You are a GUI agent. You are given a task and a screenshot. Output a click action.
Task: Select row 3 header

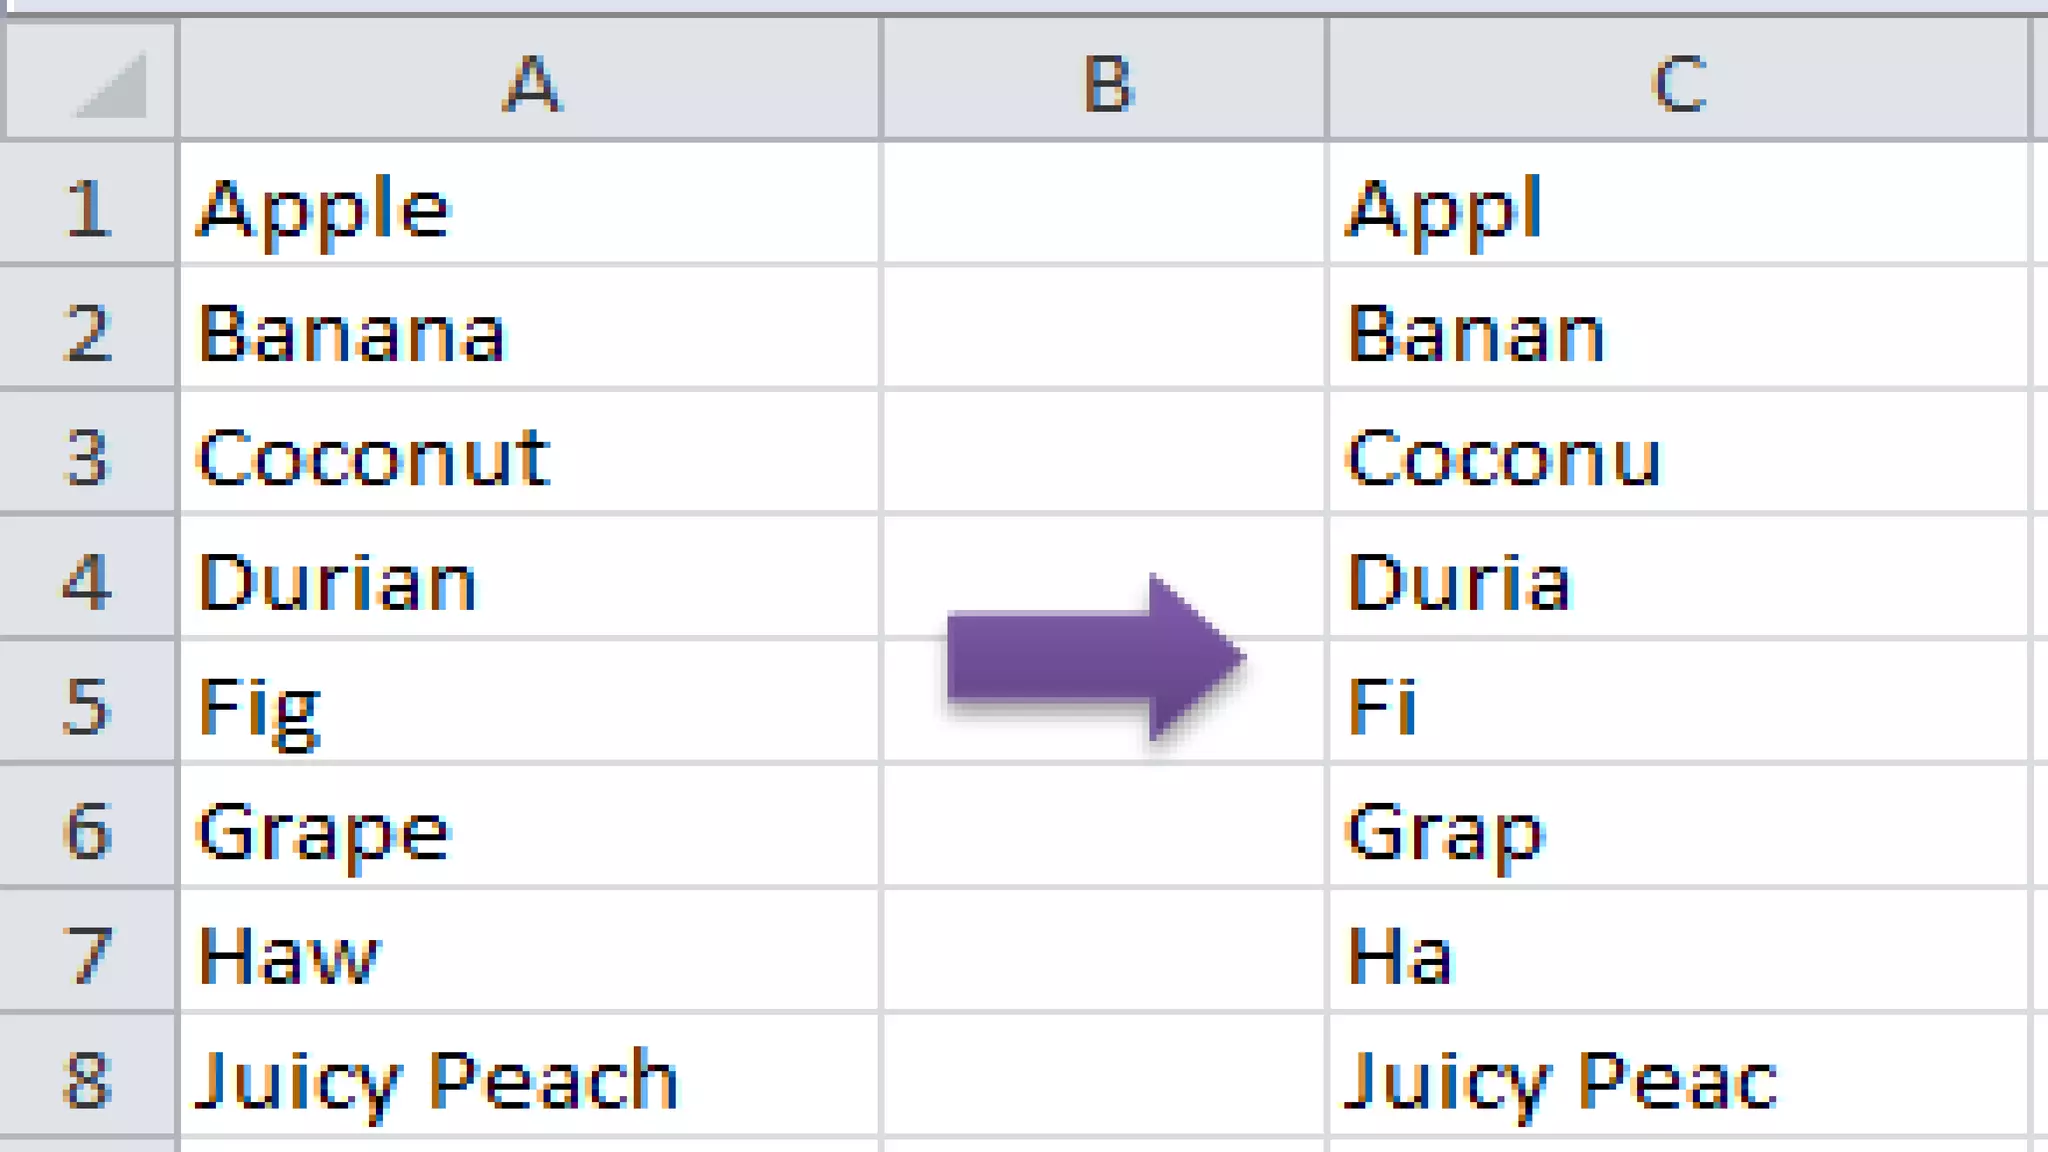(88, 455)
